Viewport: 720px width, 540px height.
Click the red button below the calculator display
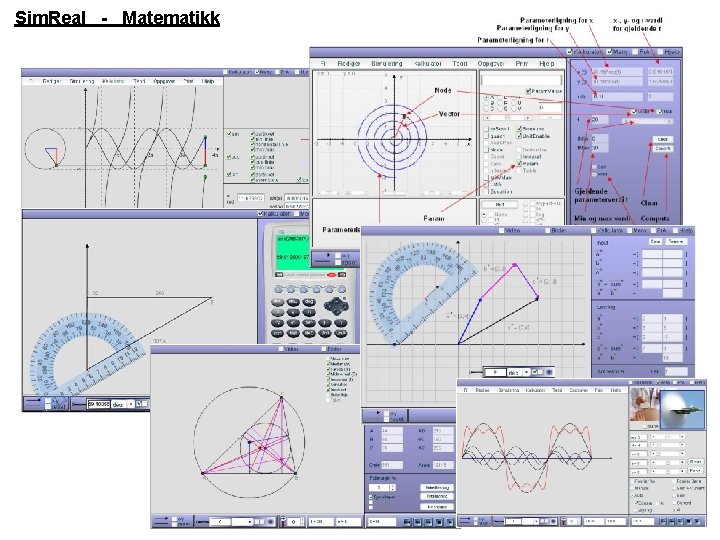click(x=331, y=275)
